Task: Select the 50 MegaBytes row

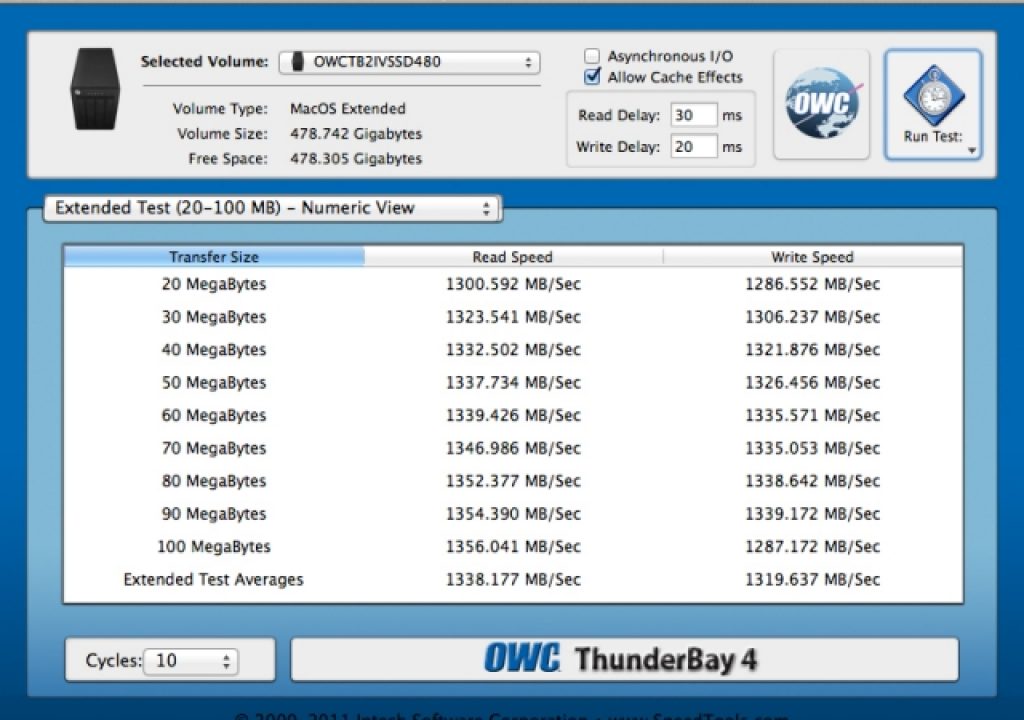Action: 513,382
